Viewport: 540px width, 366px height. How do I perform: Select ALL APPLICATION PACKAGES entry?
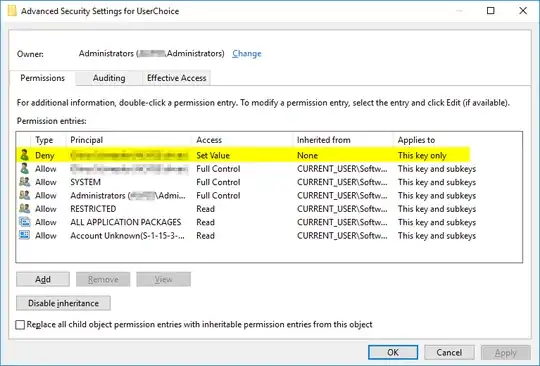click(247, 222)
